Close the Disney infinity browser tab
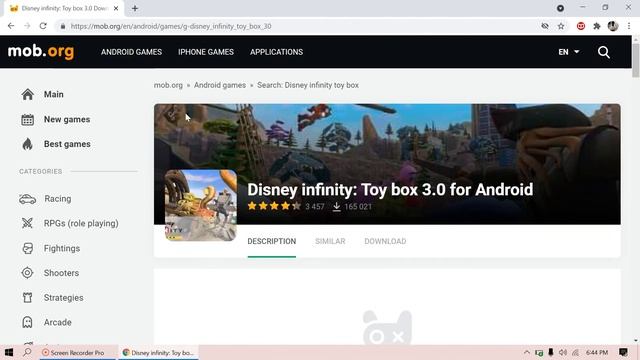This screenshot has height=360, width=640. 116,8
